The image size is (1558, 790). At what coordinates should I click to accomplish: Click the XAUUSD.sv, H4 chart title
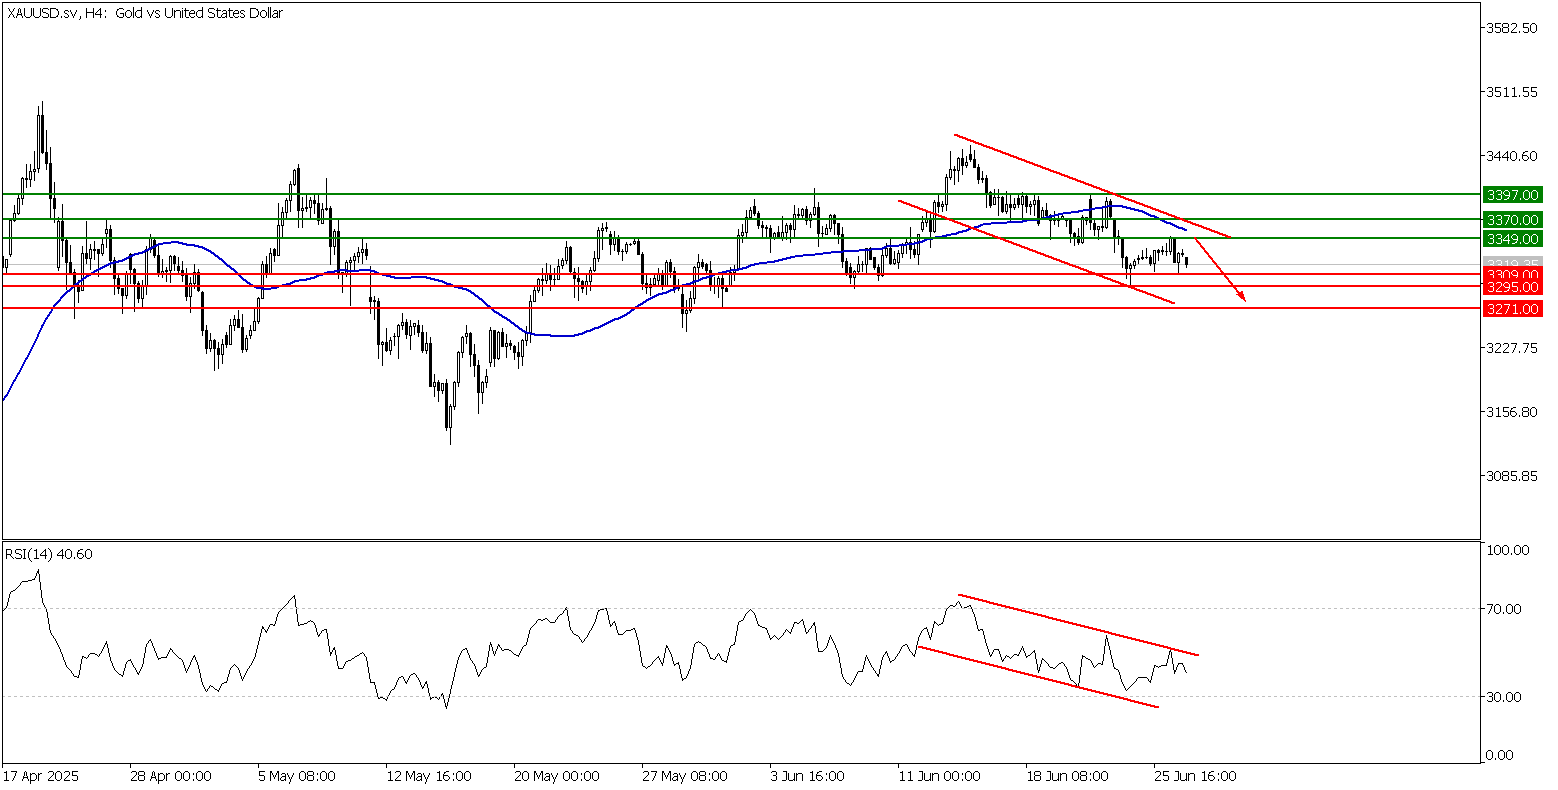click(x=145, y=14)
